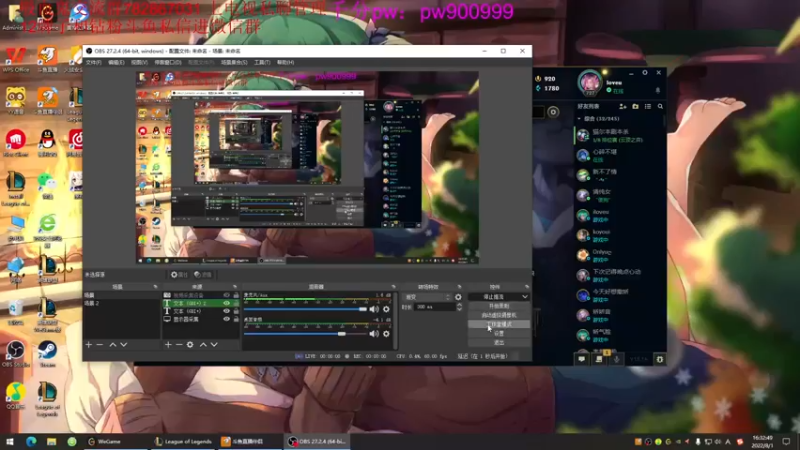The image size is (800, 450).
Task: Pop out the Scenes dock panel
Action: [x=155, y=287]
